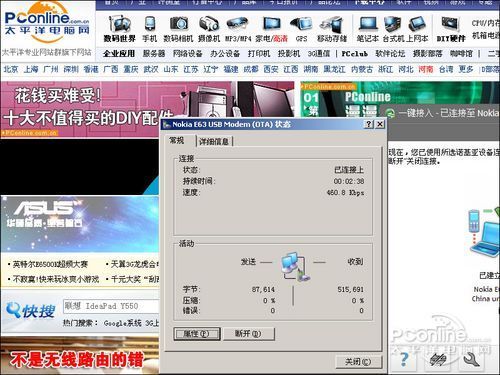The image size is (500, 375).
Task: Select the 武汉 city link
Action: click(x=151, y=69)
